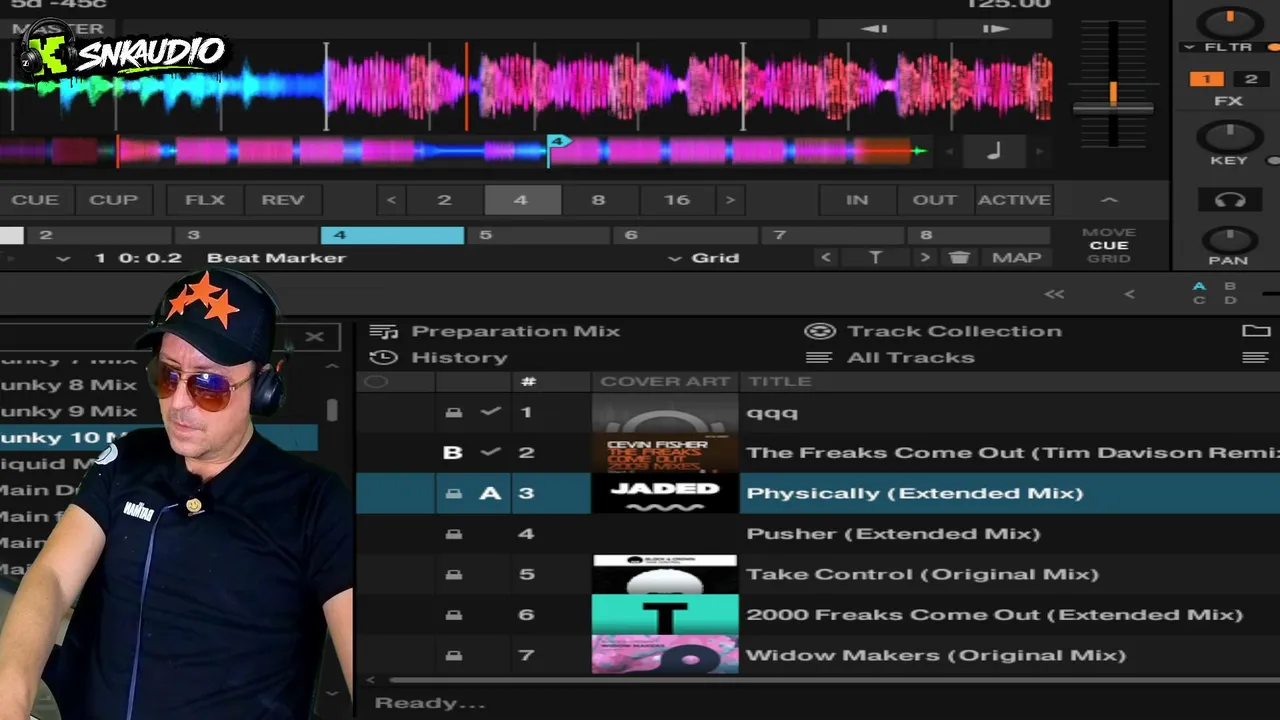Select hotcue slot 5
This screenshot has width=1280, height=720.
pos(538,236)
